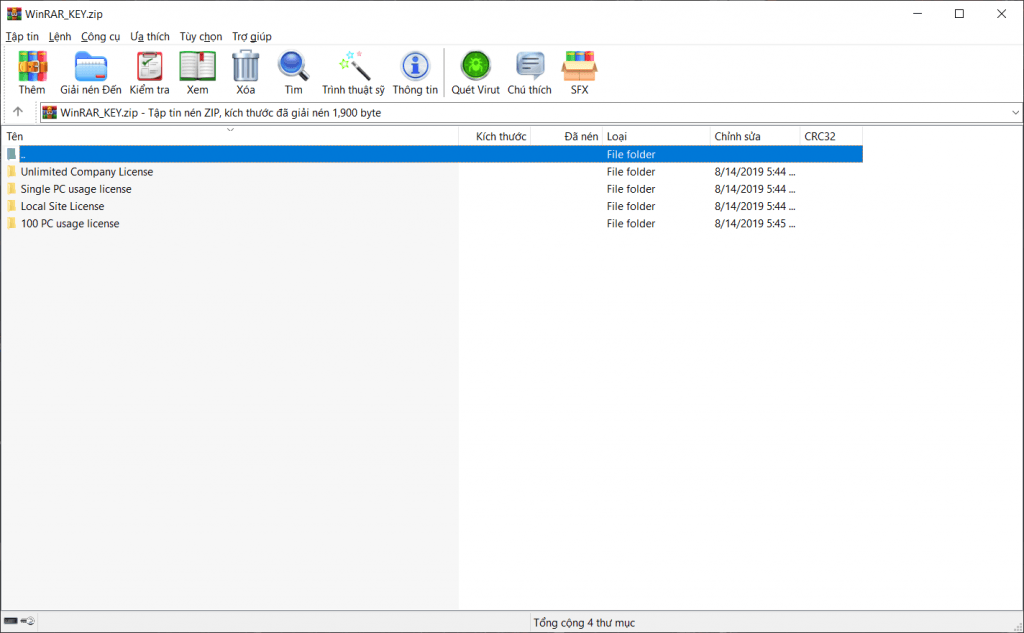Click WinRAR icon in title bar
This screenshot has height=633, width=1024.
(14, 14)
